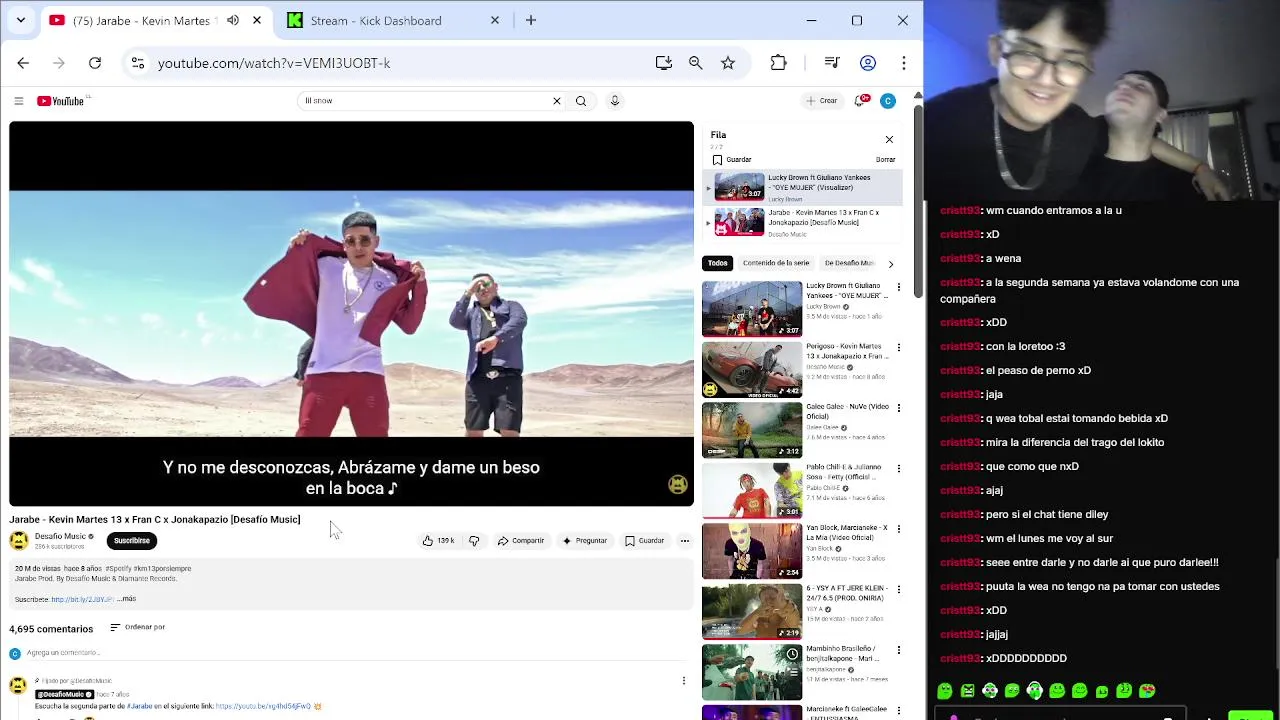Open Galee Galee NuVe thumbnail
Viewport: 1280px width, 720px height.
[x=752, y=430]
